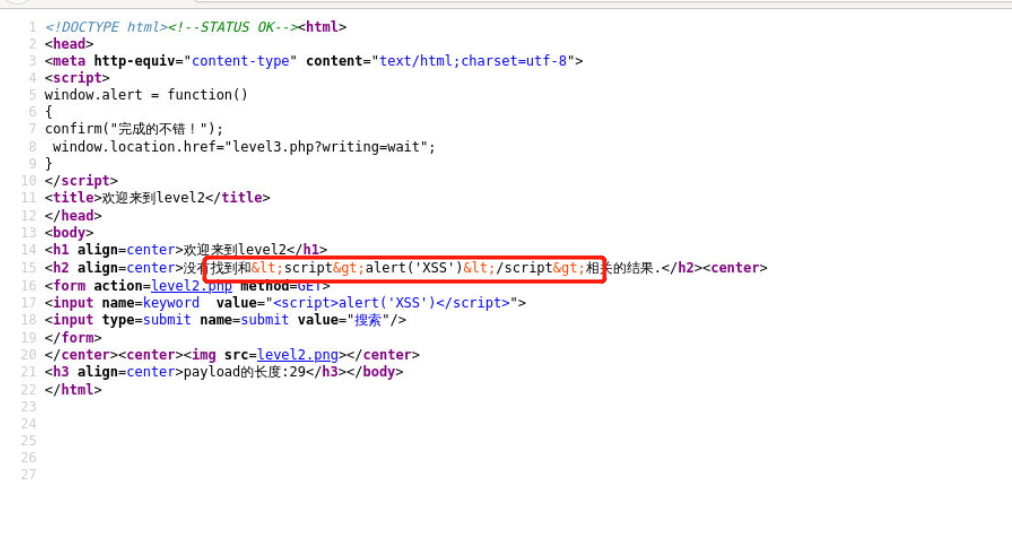Viewport: 1012px width, 533px height.
Task: Click the confirm("完成的不错！") line
Action: (134, 129)
